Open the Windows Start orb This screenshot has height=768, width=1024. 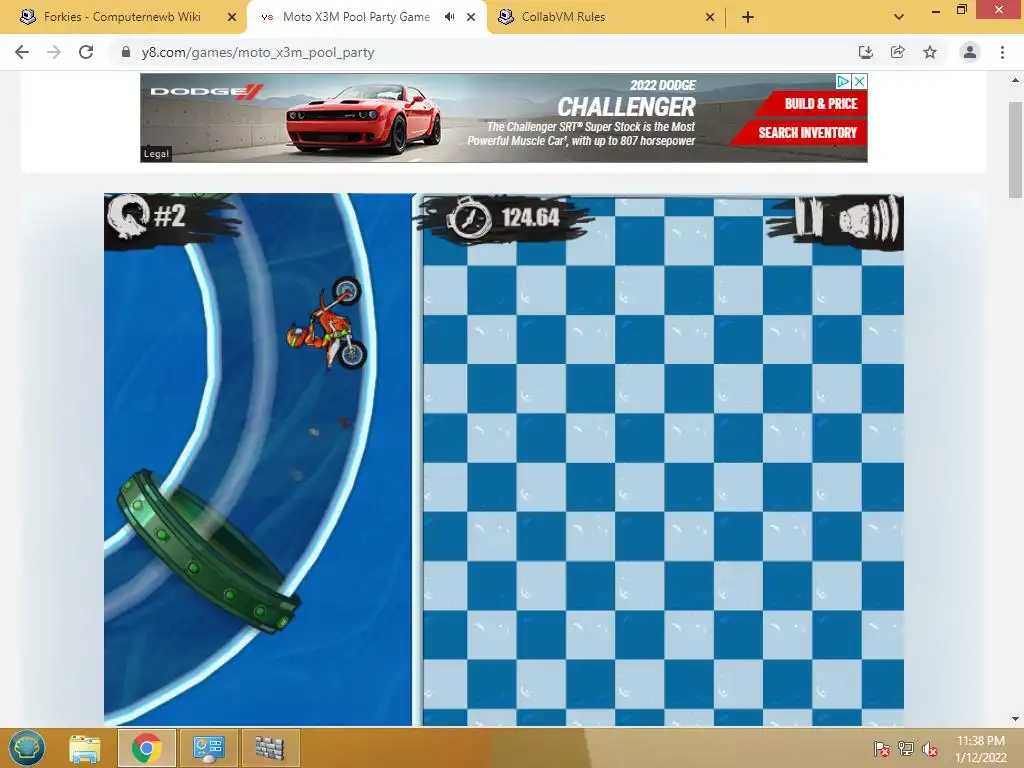tap(27, 748)
